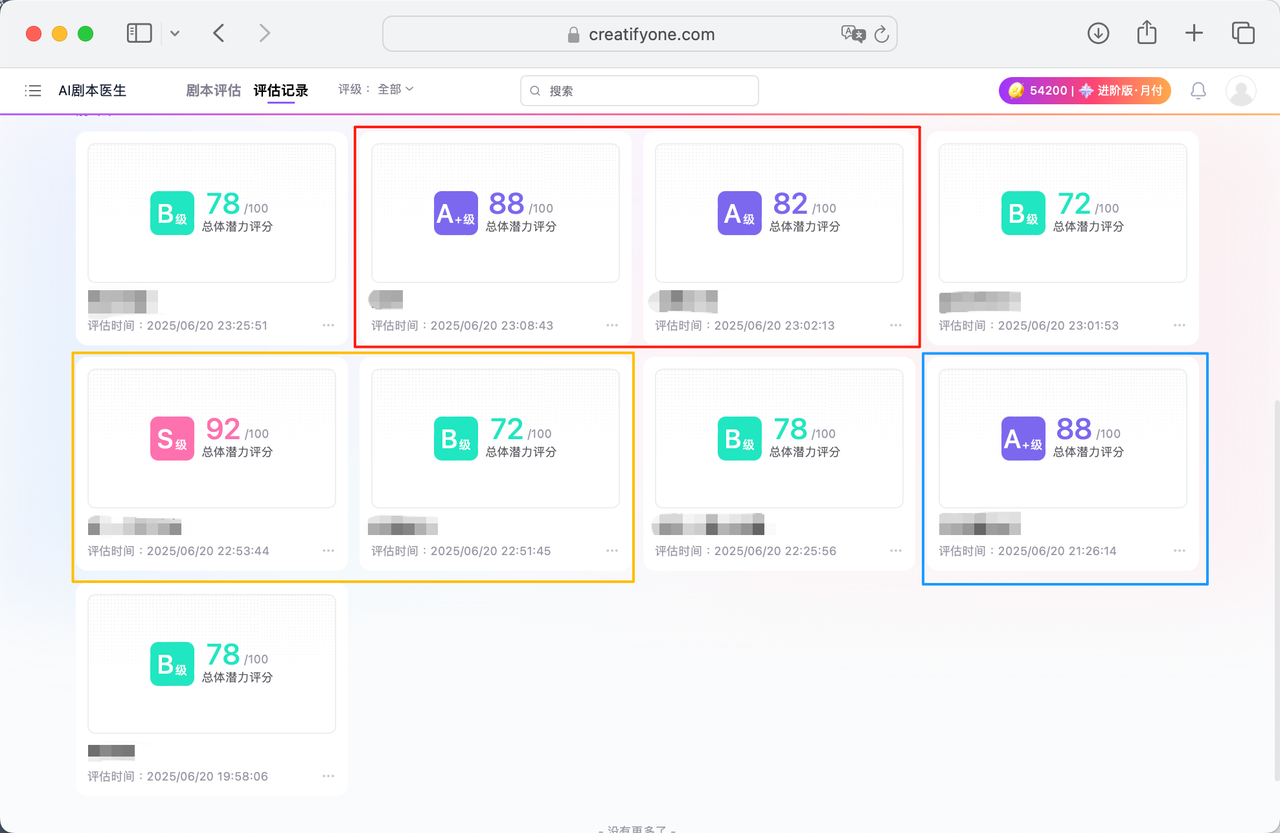Switch to the 剧本评估 tab
Viewport: 1280px width, 833px height.
click(213, 91)
